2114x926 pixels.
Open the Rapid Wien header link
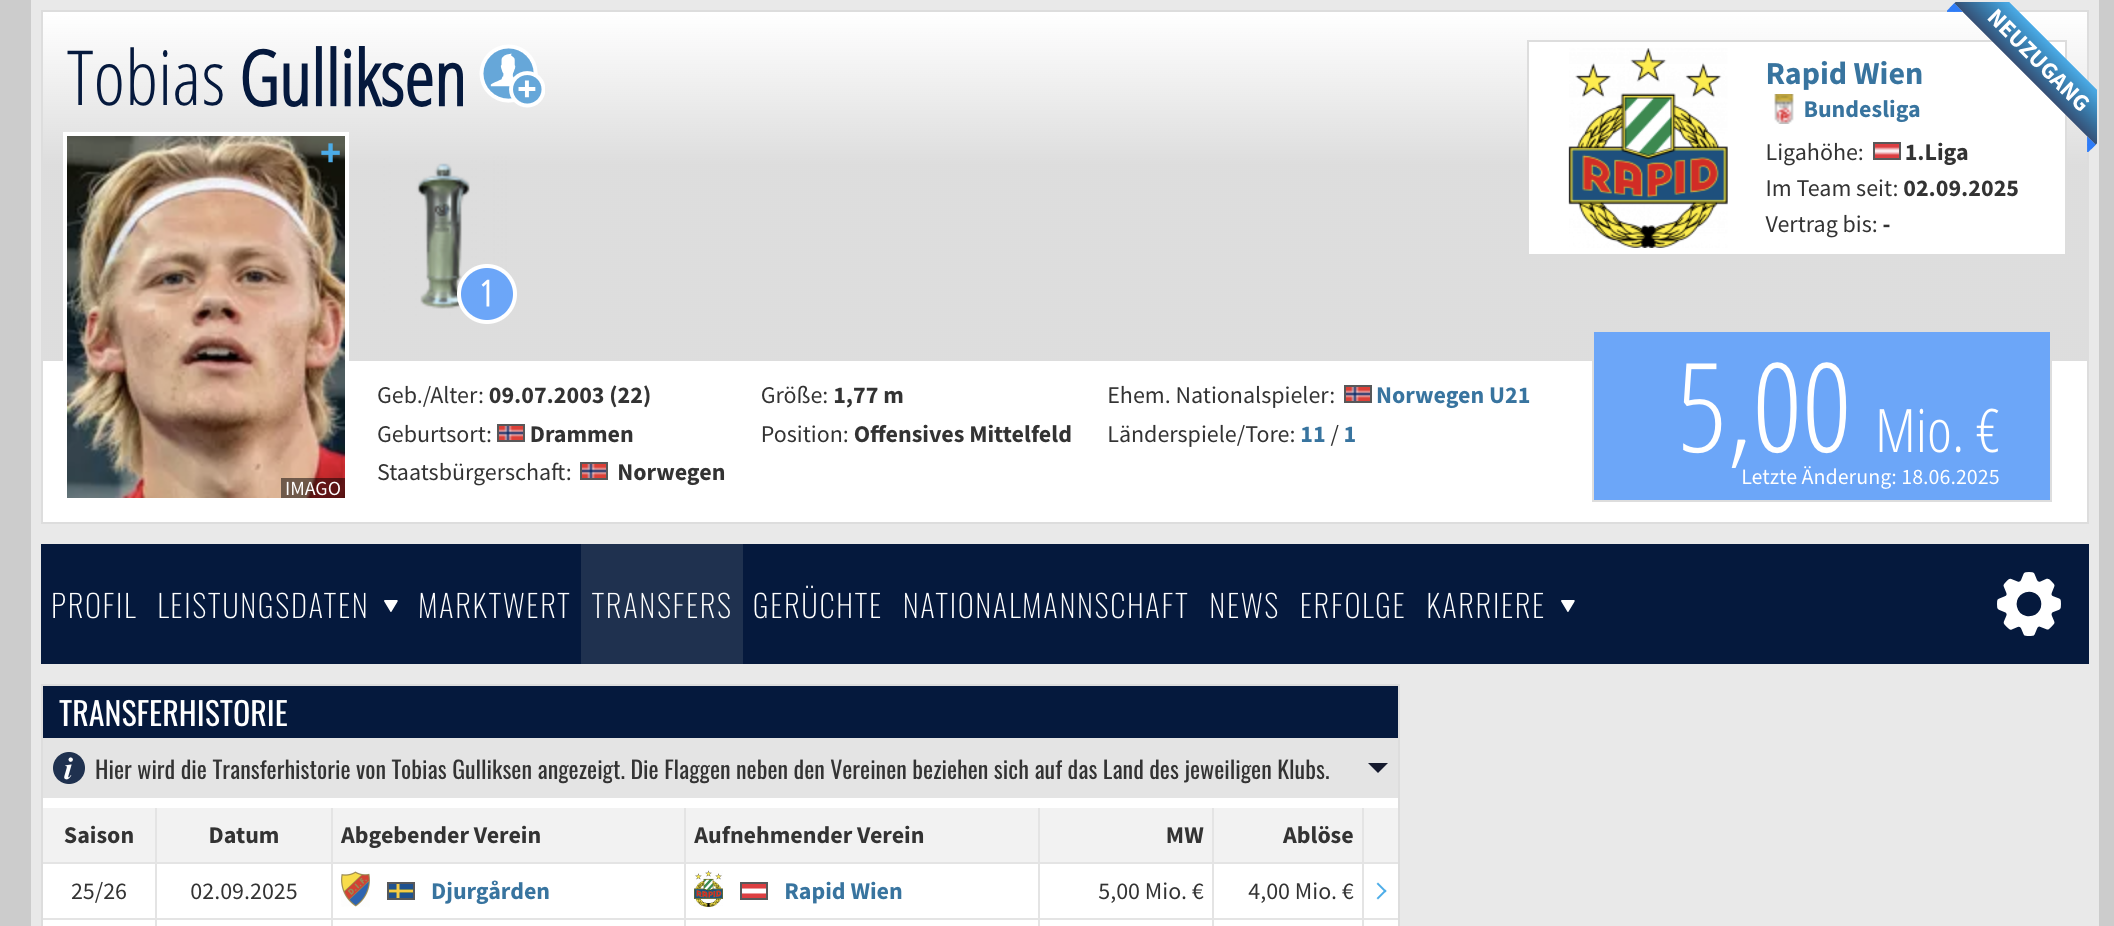click(x=1844, y=73)
